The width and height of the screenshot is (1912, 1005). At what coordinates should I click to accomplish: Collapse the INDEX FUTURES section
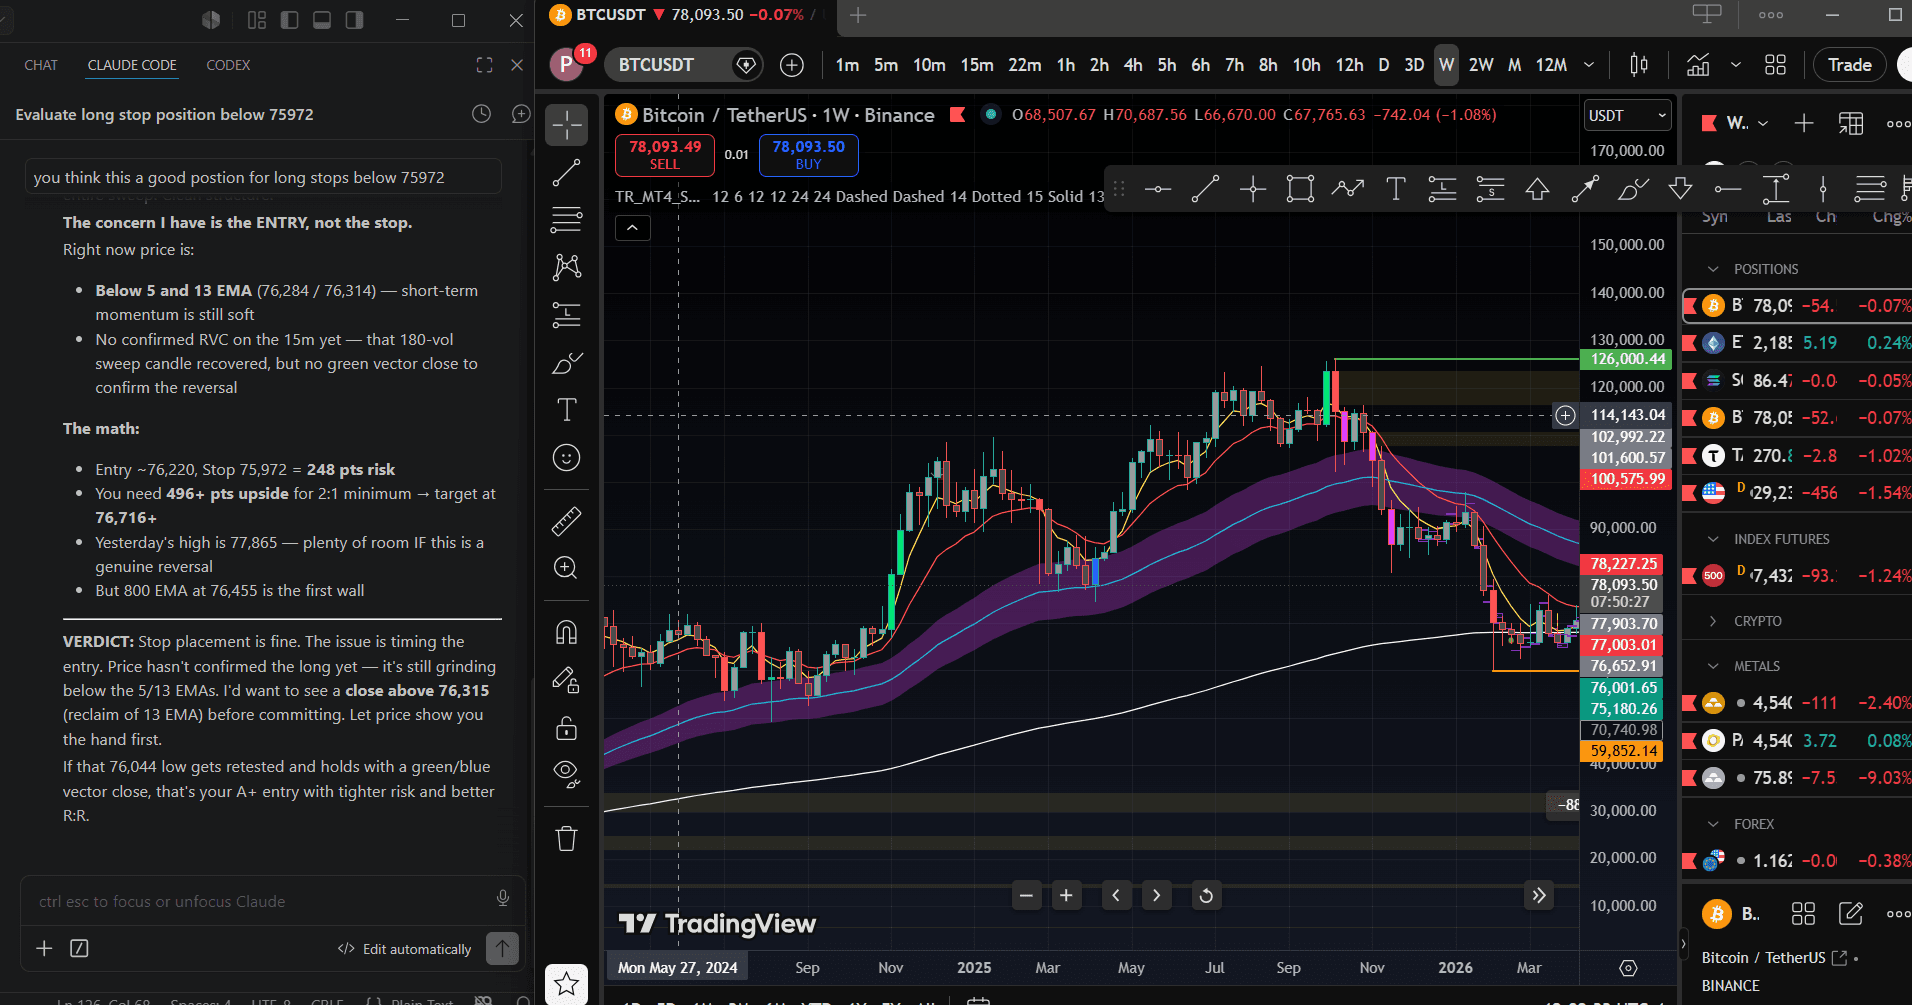coord(1713,539)
